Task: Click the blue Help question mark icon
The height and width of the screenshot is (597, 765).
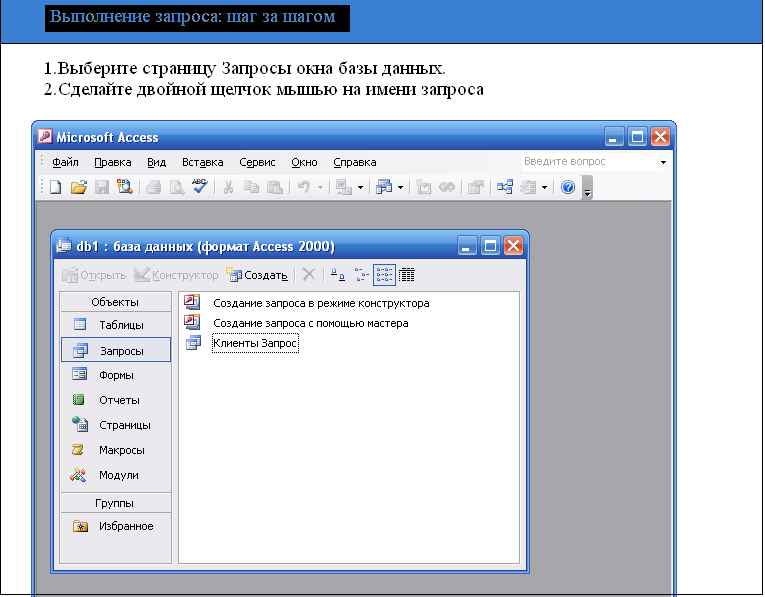Action: click(x=567, y=187)
